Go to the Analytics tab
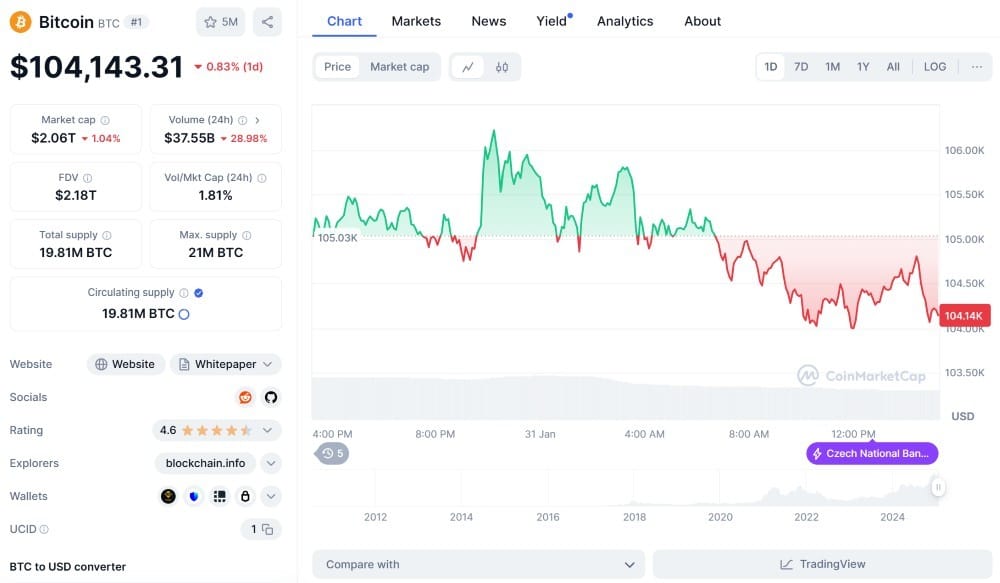The height and width of the screenshot is (583, 1000). tap(625, 21)
